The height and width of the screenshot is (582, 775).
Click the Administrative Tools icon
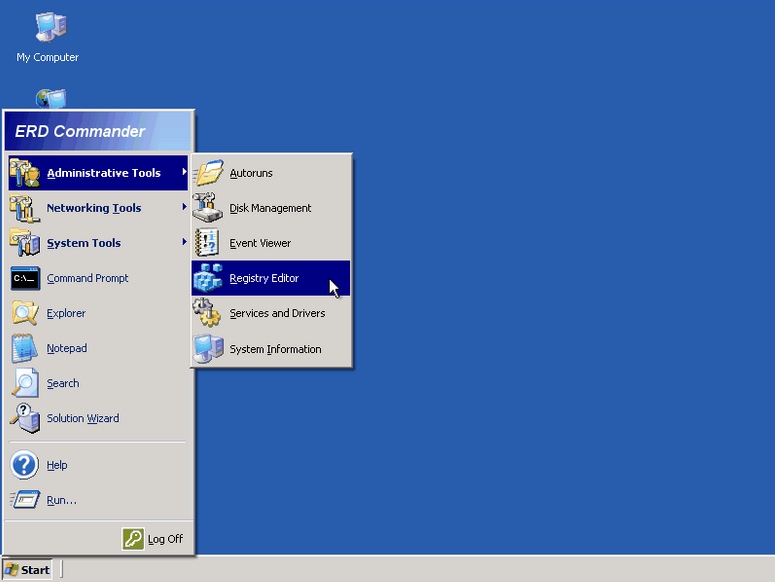coord(25,173)
